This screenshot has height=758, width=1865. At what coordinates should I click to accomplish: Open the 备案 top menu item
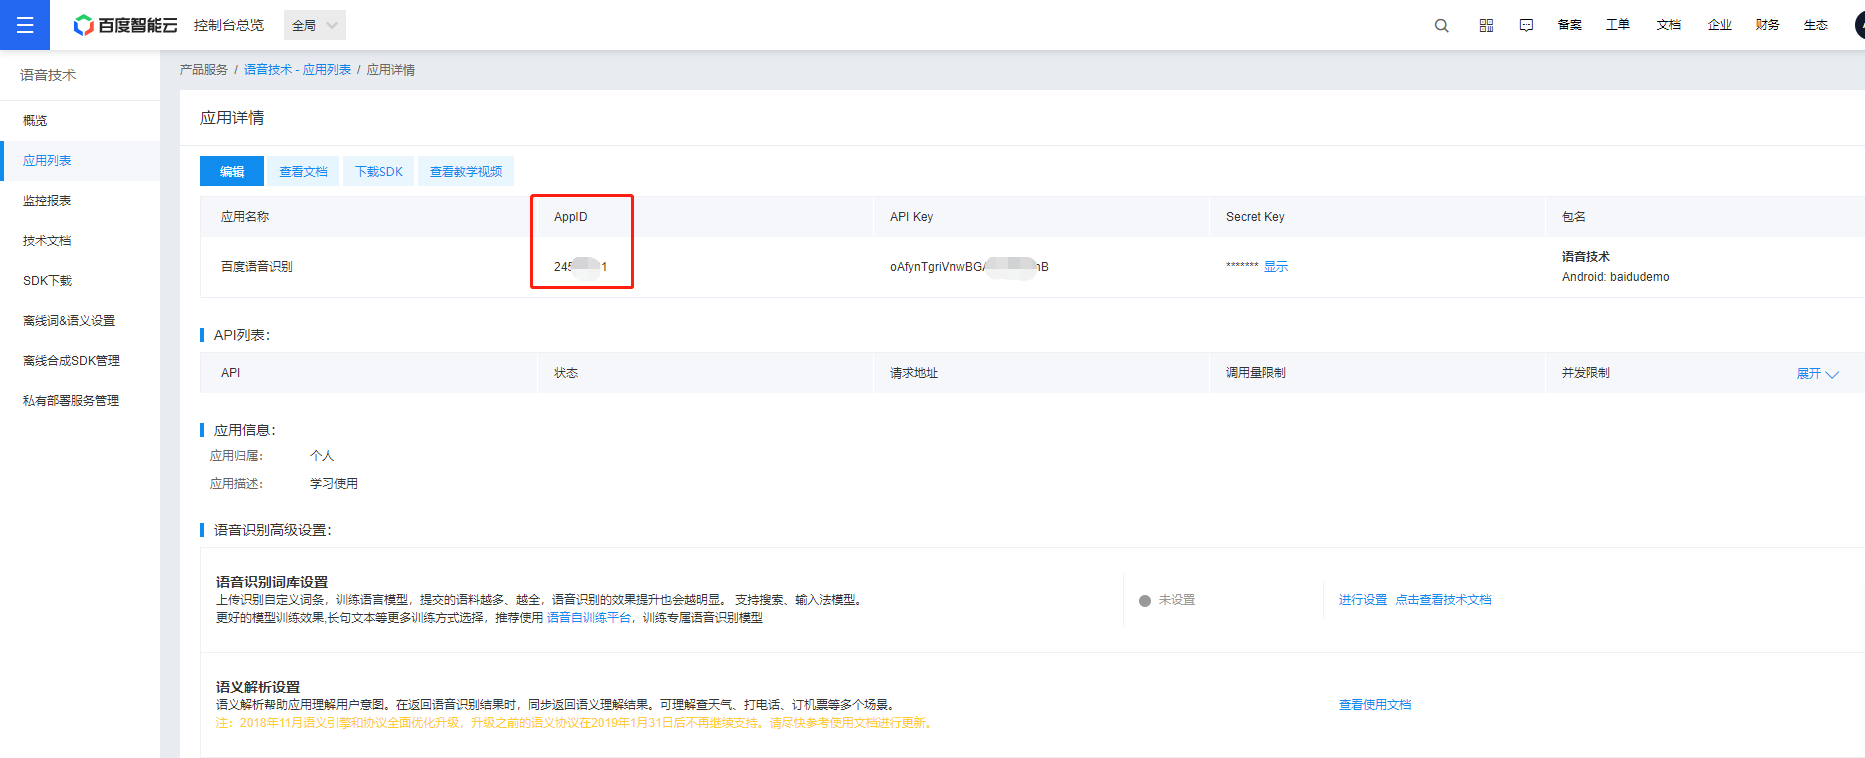pyautogui.click(x=1570, y=25)
